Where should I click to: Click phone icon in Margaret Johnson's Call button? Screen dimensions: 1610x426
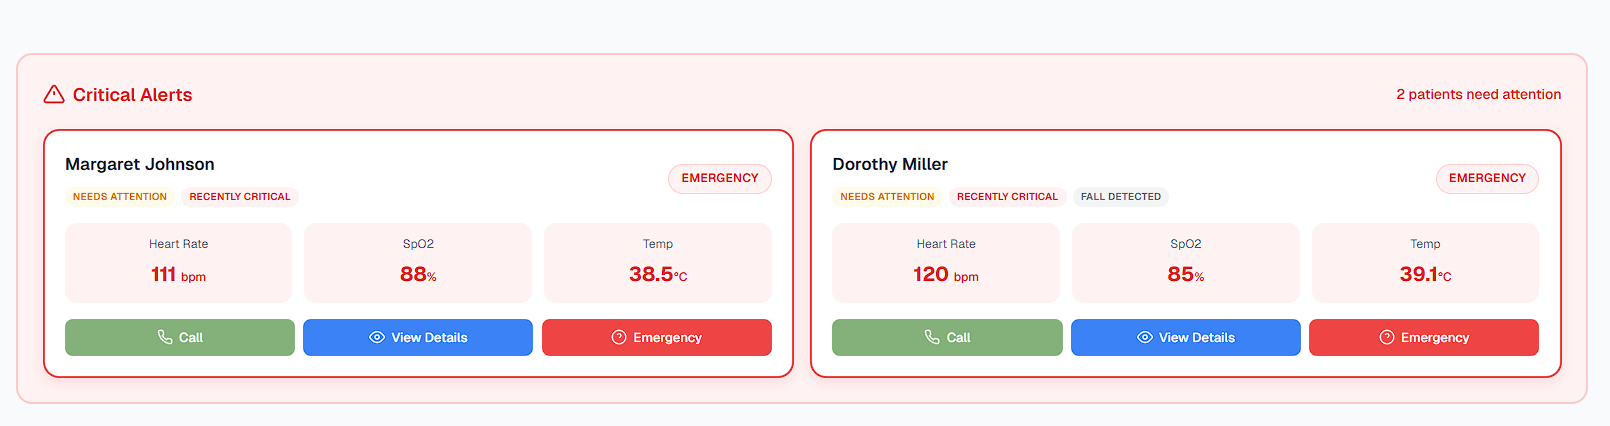click(165, 337)
